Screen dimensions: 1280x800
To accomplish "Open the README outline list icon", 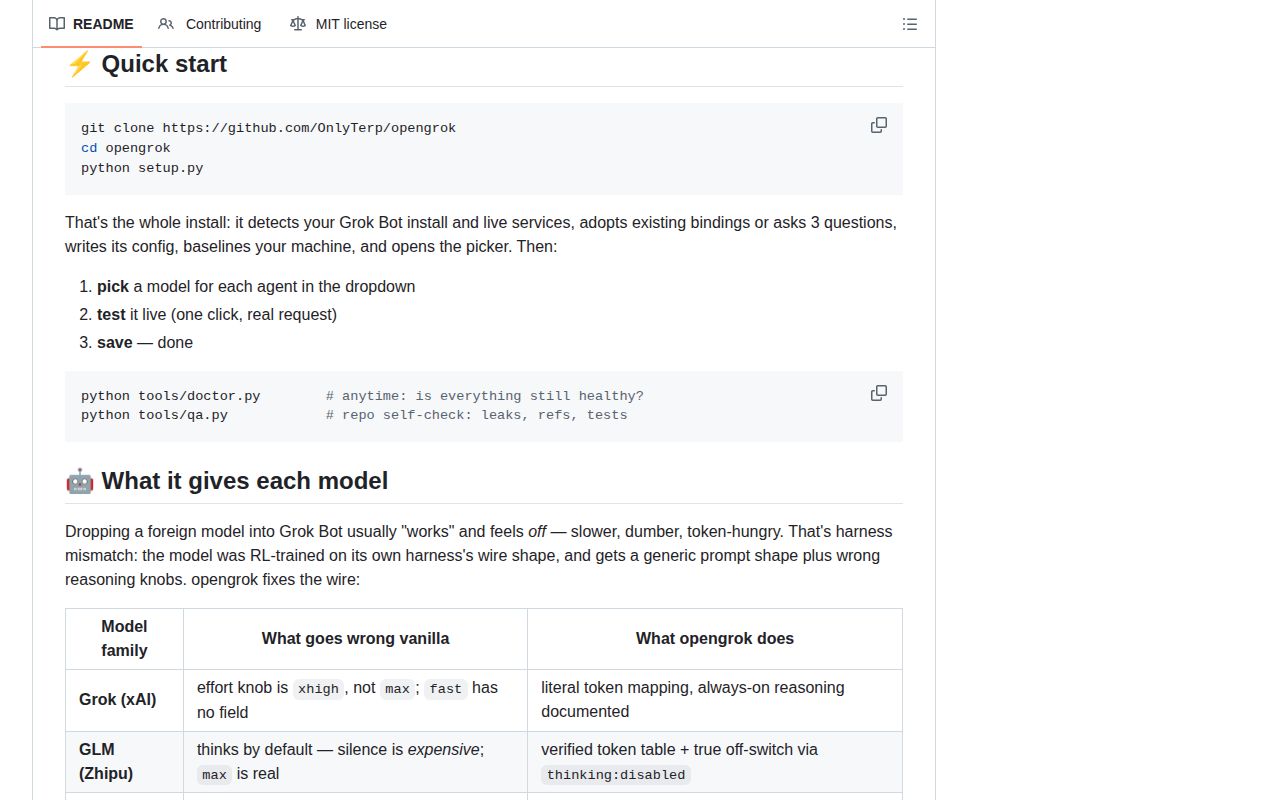I will 910,24.
